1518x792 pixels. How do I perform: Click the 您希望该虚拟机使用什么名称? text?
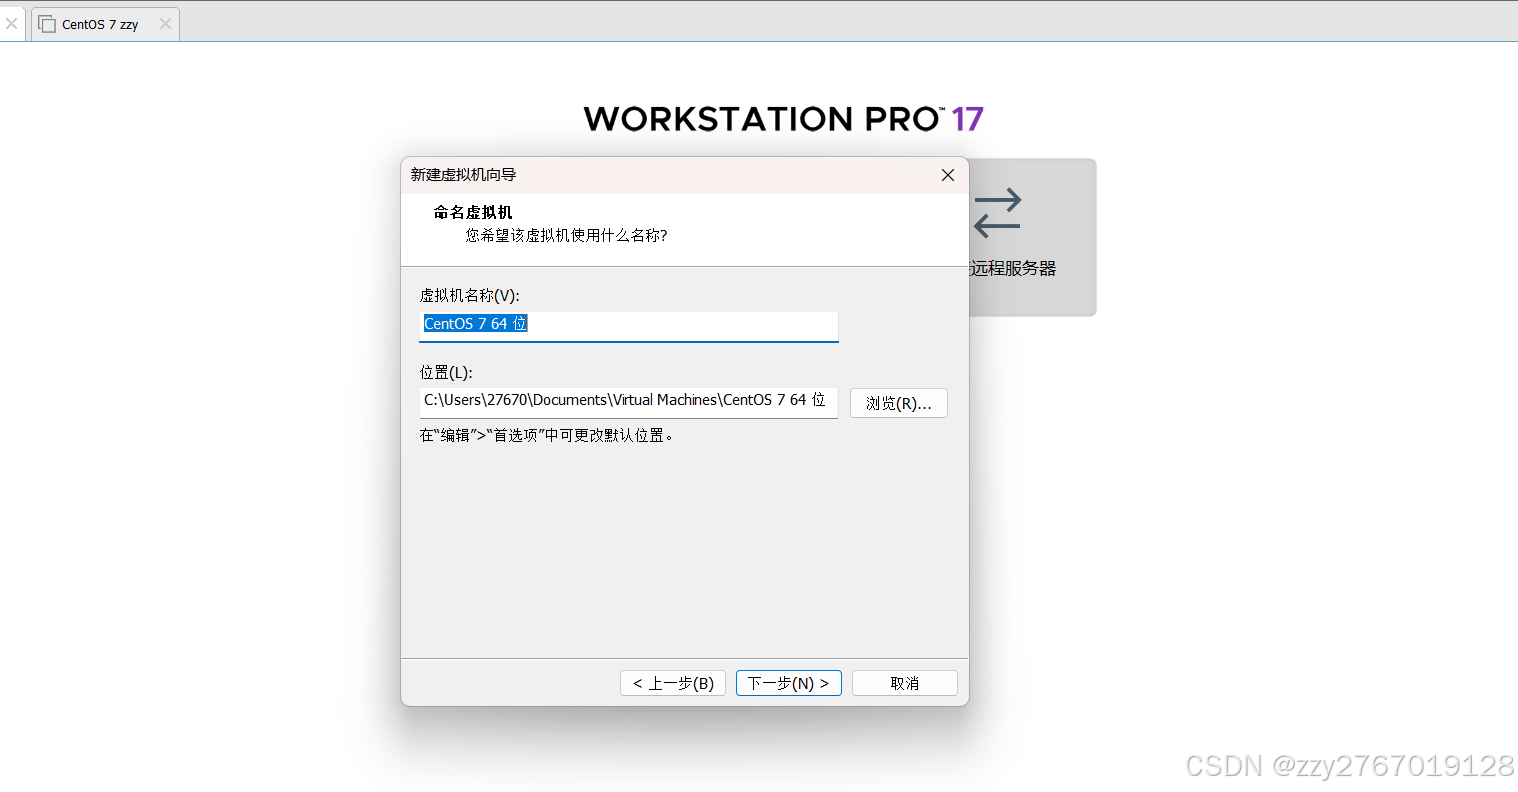(566, 236)
